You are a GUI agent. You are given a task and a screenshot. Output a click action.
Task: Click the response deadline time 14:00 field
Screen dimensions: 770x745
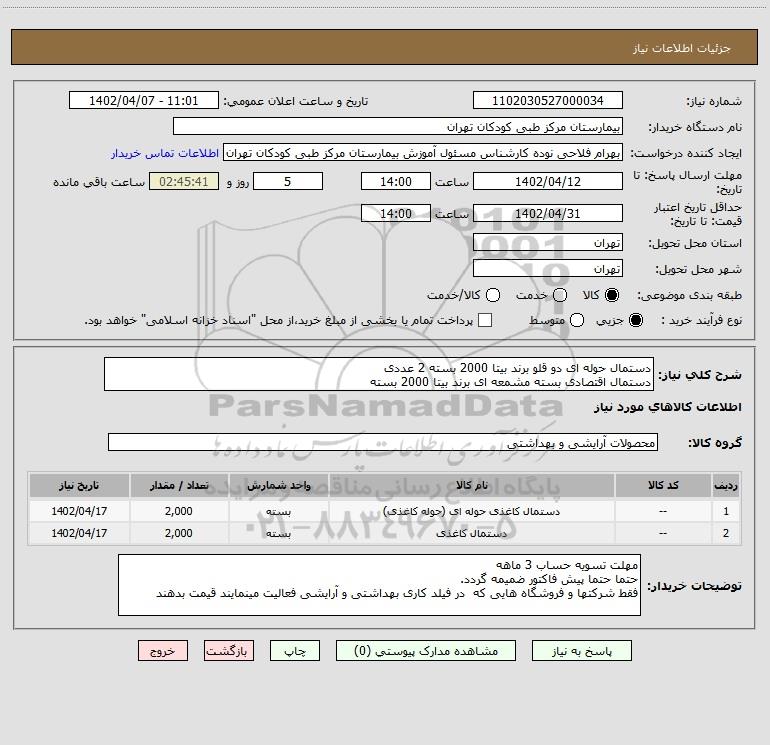point(396,181)
